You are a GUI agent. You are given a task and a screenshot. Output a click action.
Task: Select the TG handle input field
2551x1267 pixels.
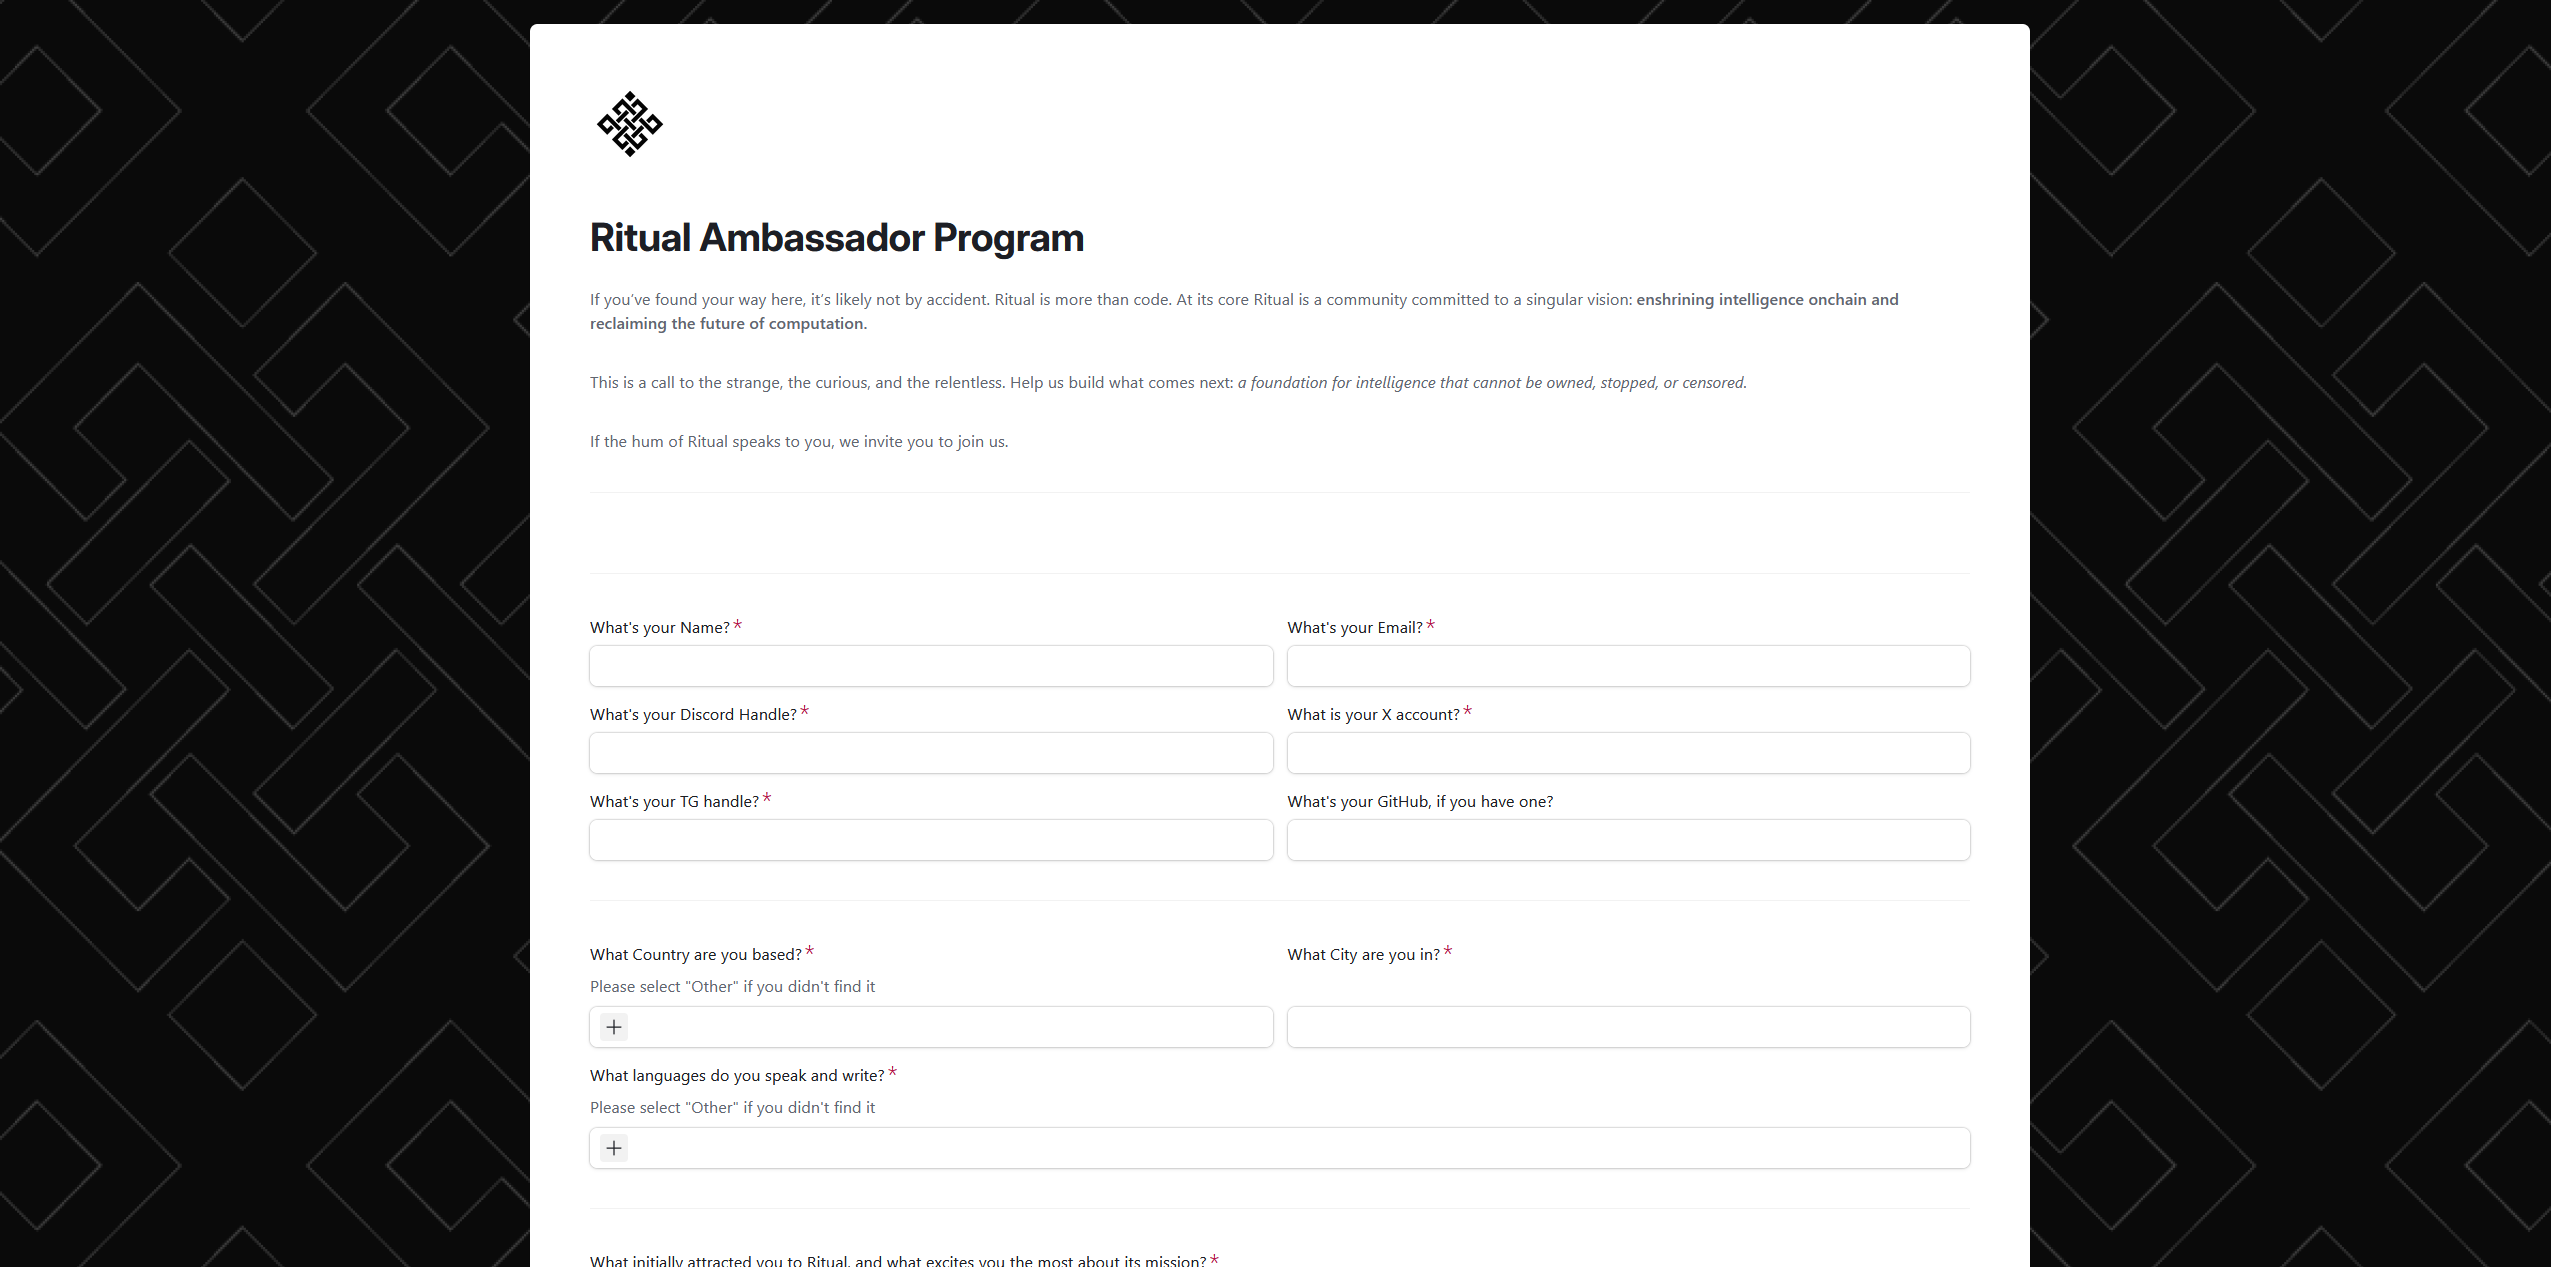click(x=930, y=840)
